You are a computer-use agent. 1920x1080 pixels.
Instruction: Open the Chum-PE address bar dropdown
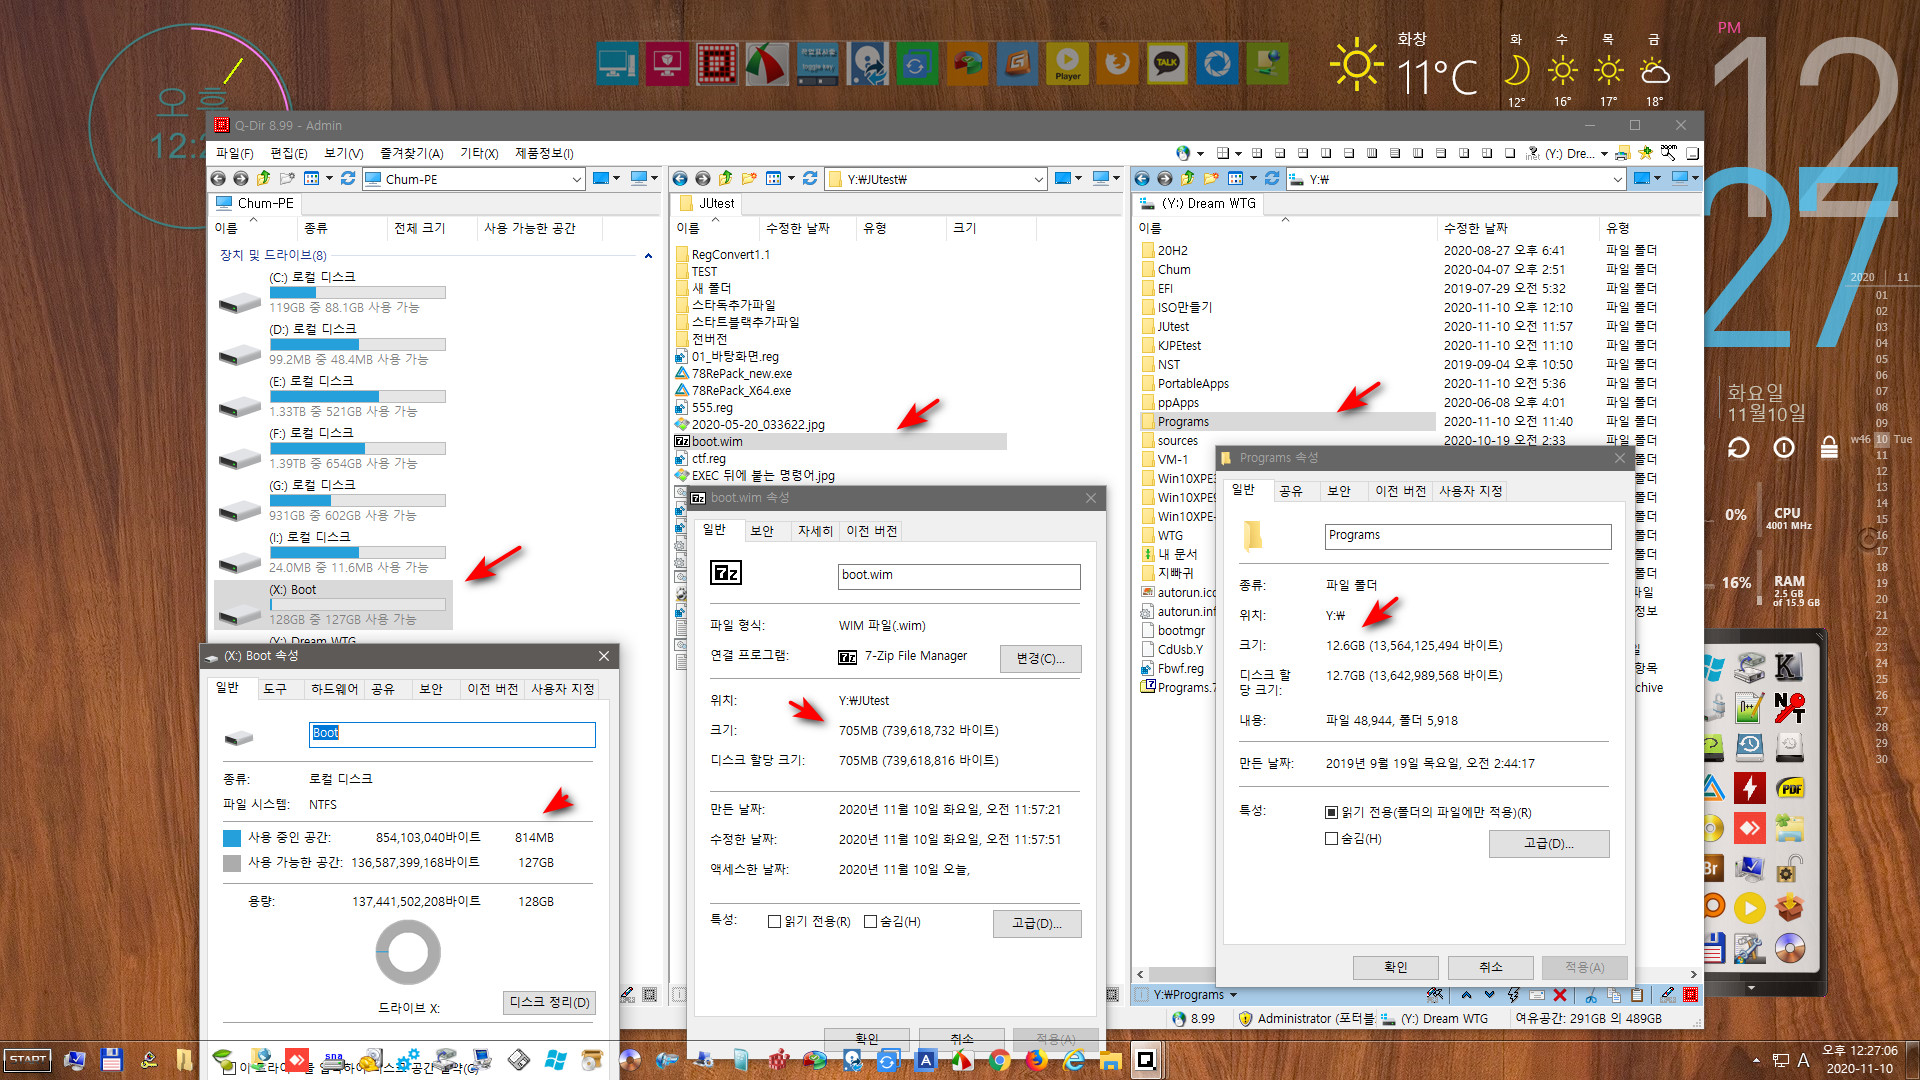point(576,179)
